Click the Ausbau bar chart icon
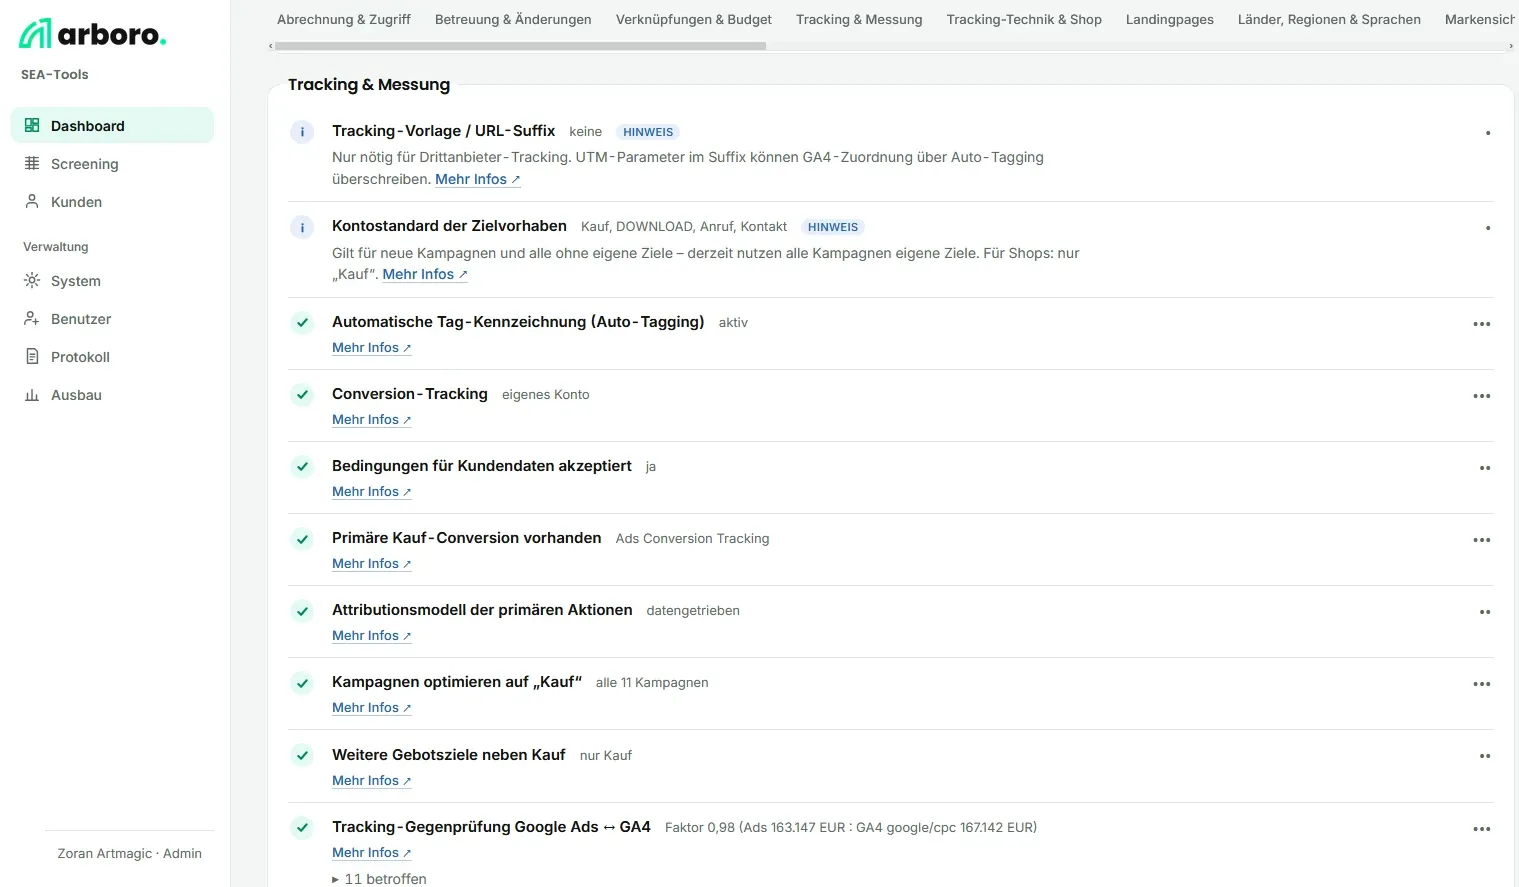This screenshot has width=1519, height=887. pyautogui.click(x=32, y=394)
